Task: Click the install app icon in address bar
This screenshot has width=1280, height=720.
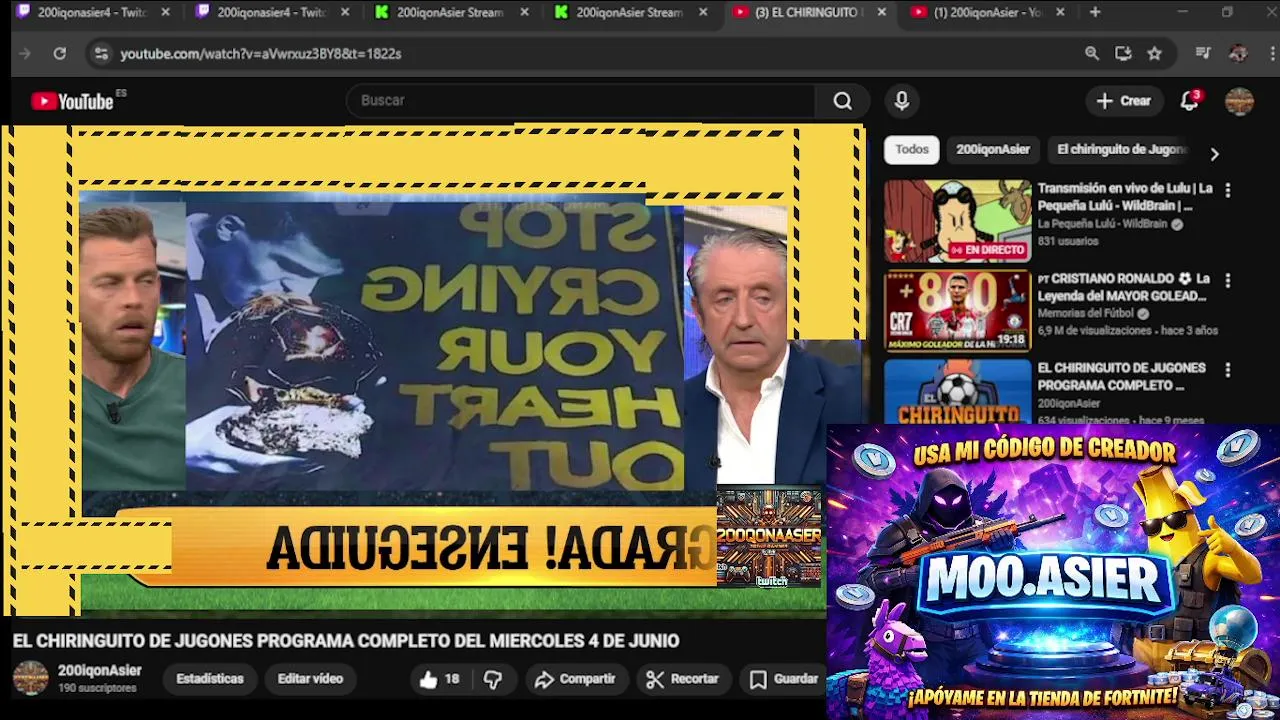Action: coord(1123,54)
